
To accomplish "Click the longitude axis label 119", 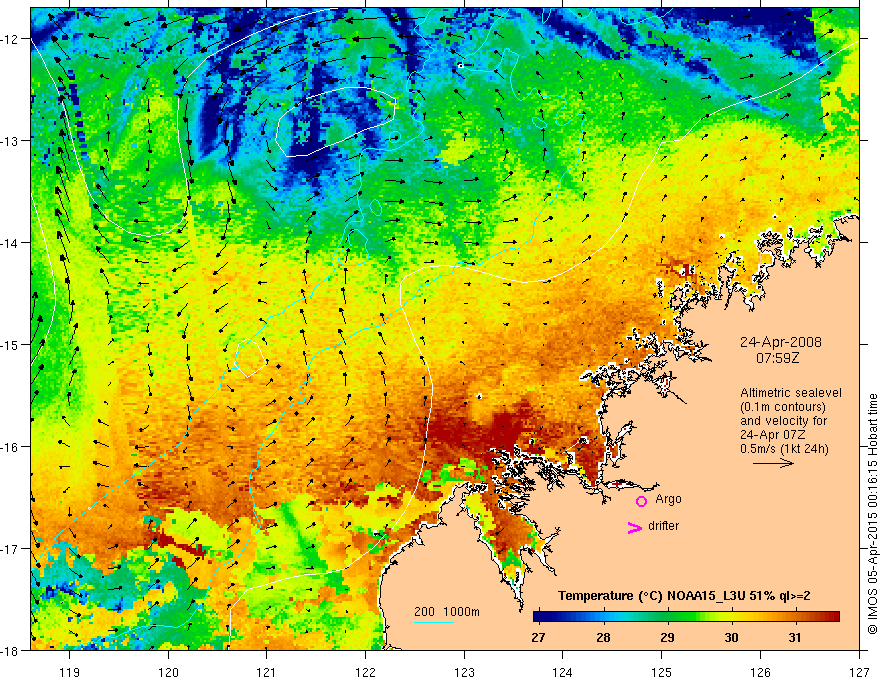I will point(70,673).
